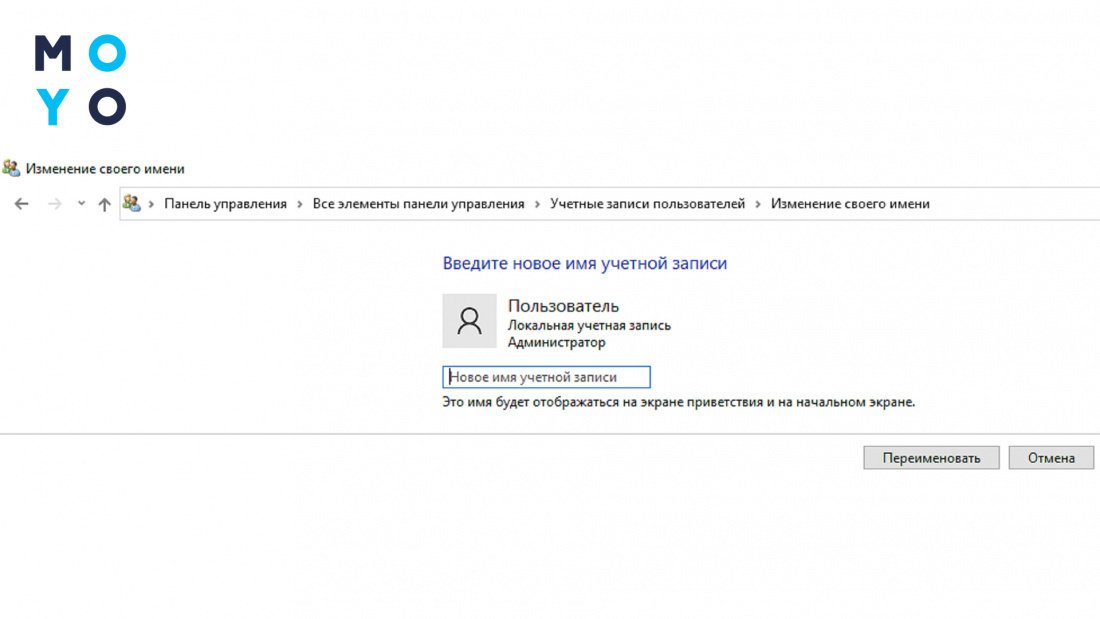The height and width of the screenshot is (619, 1100).
Task: Go to Панель управления in the breadcrumb
Action: (225, 204)
